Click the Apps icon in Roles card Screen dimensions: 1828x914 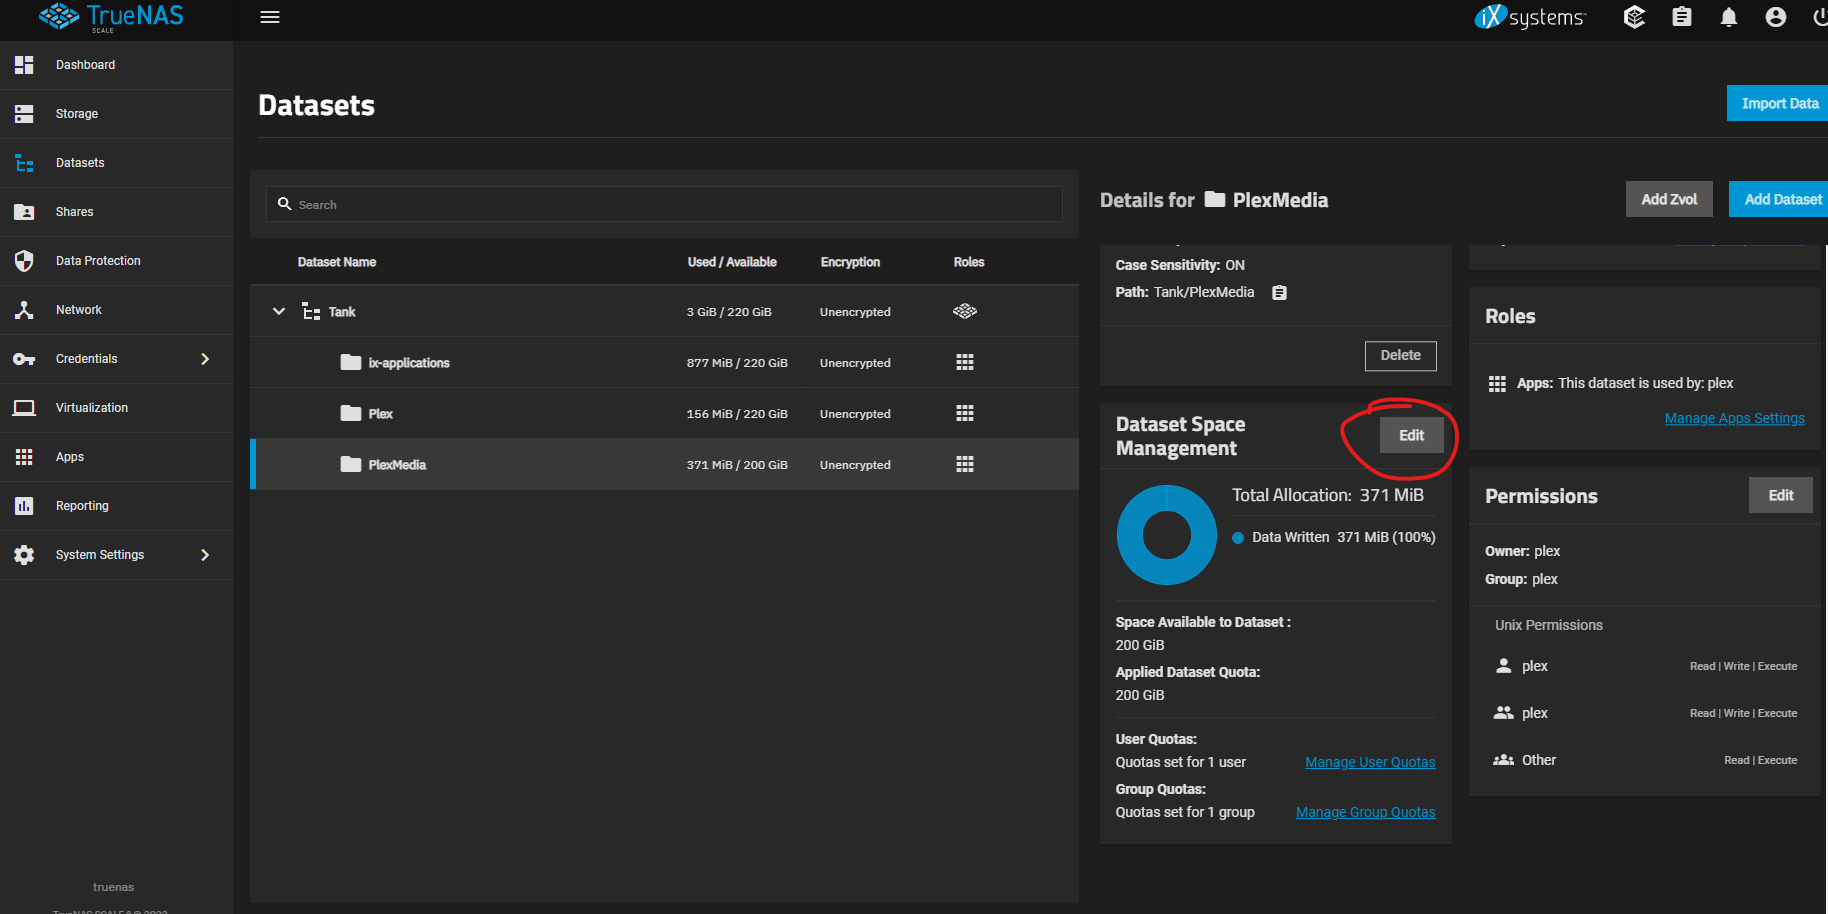tap(1497, 384)
